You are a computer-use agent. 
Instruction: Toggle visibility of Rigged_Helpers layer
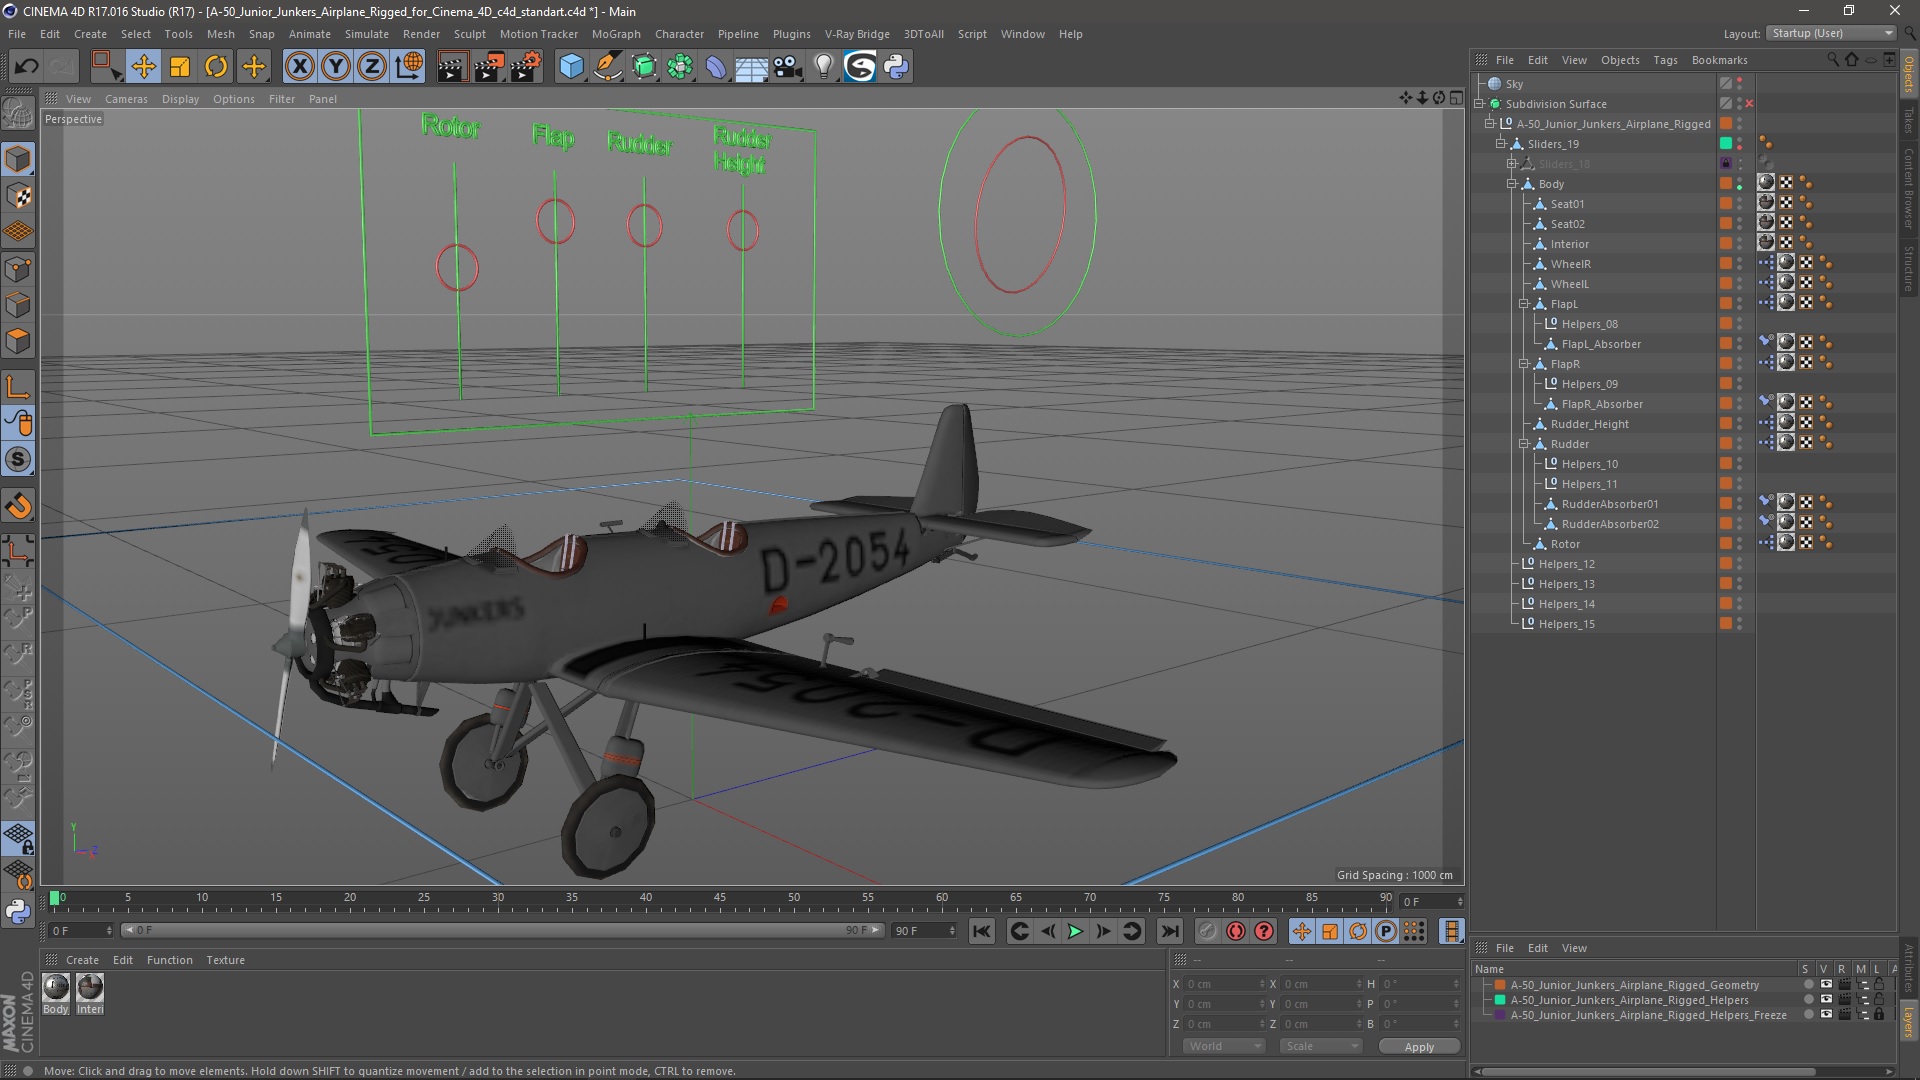1826,1000
